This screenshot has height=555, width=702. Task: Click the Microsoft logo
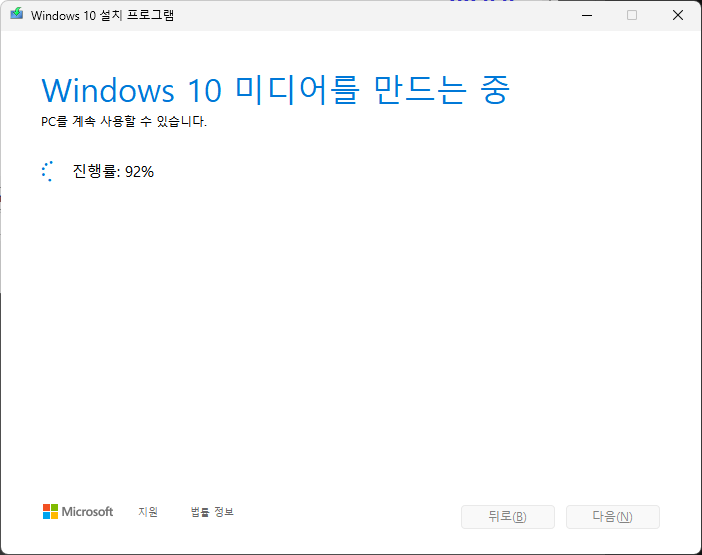click(x=78, y=512)
